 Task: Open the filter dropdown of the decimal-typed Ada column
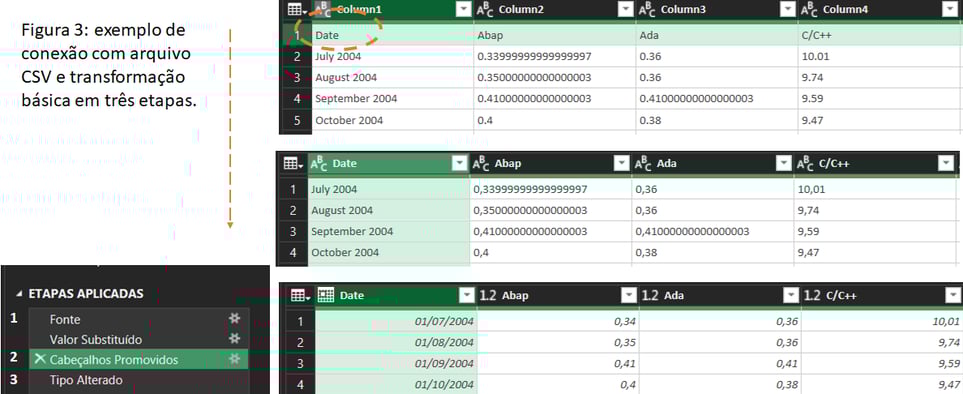pos(790,296)
